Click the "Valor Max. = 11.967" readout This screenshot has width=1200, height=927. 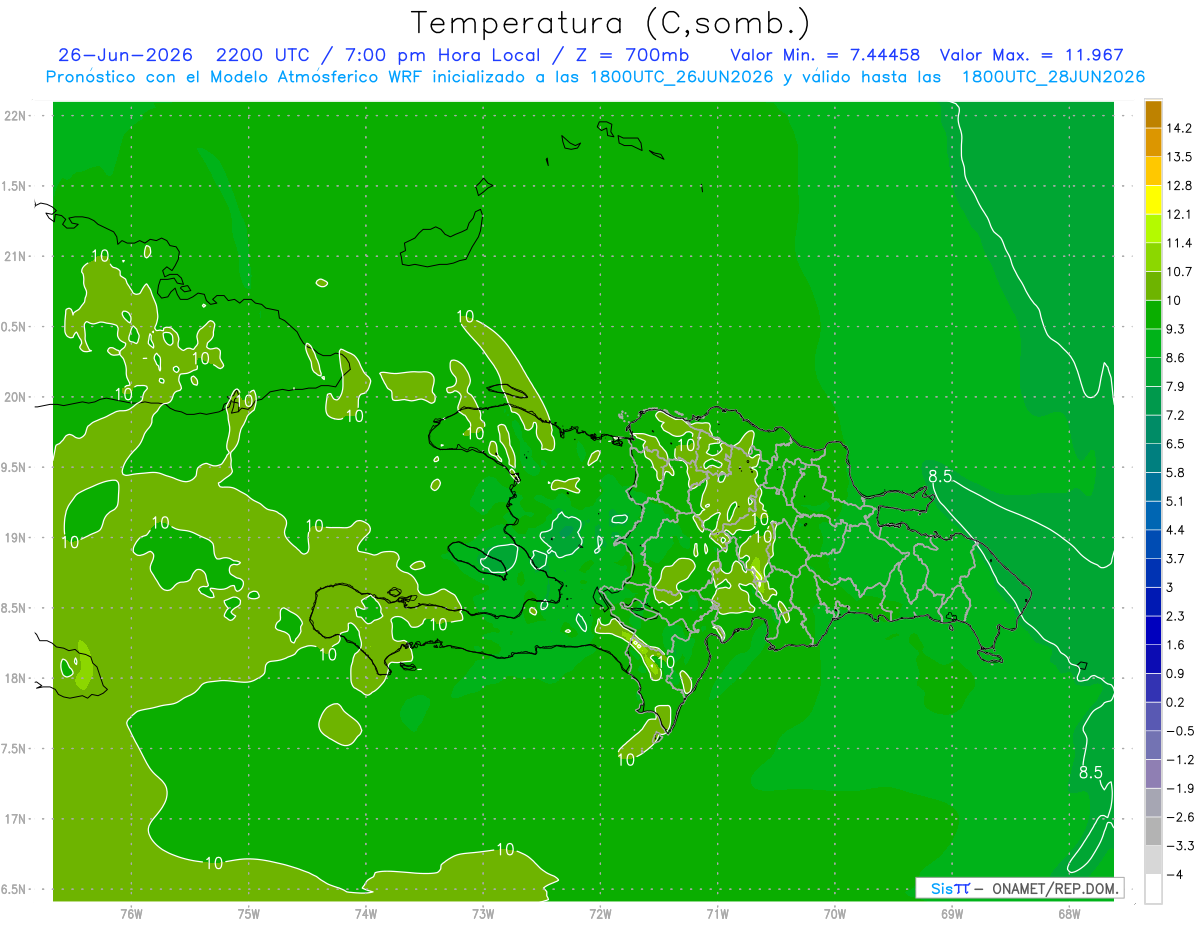[x=1031, y=55]
